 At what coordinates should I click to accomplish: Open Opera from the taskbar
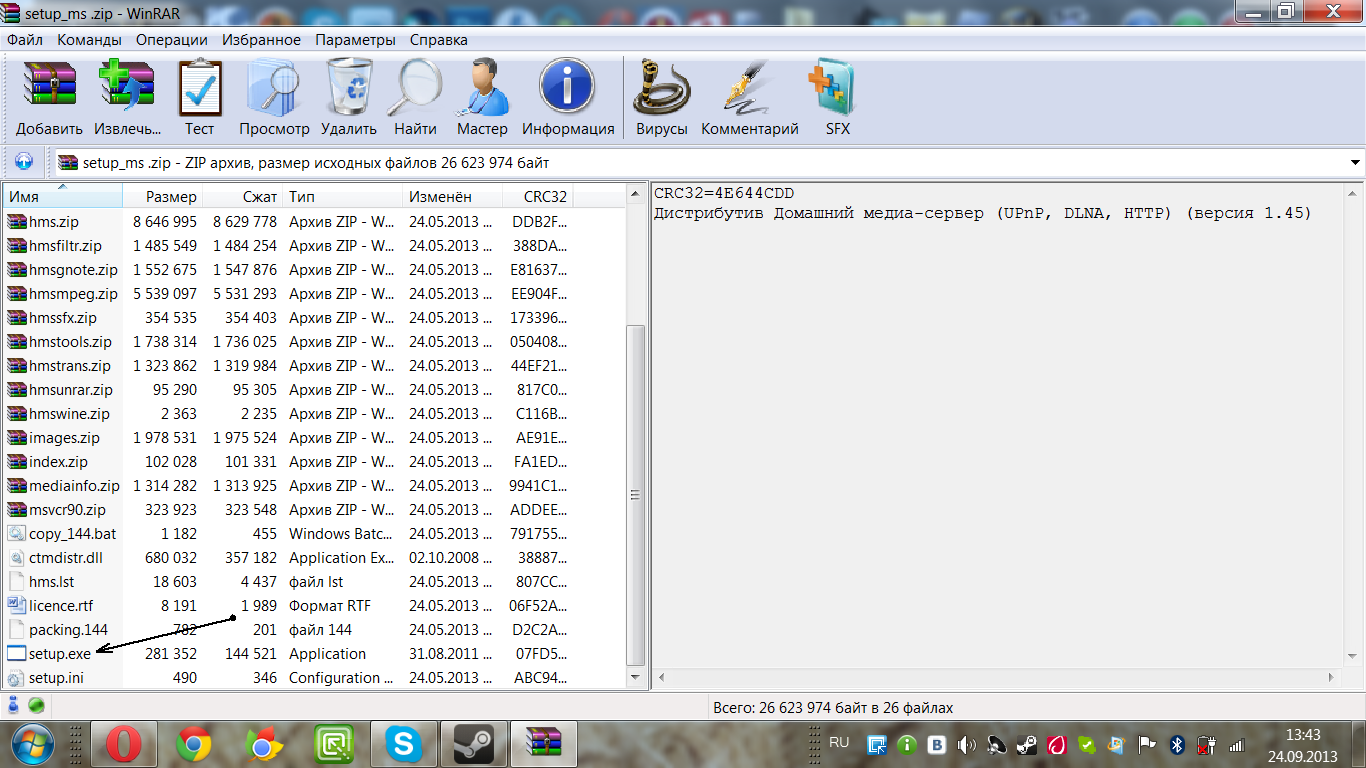click(x=123, y=744)
